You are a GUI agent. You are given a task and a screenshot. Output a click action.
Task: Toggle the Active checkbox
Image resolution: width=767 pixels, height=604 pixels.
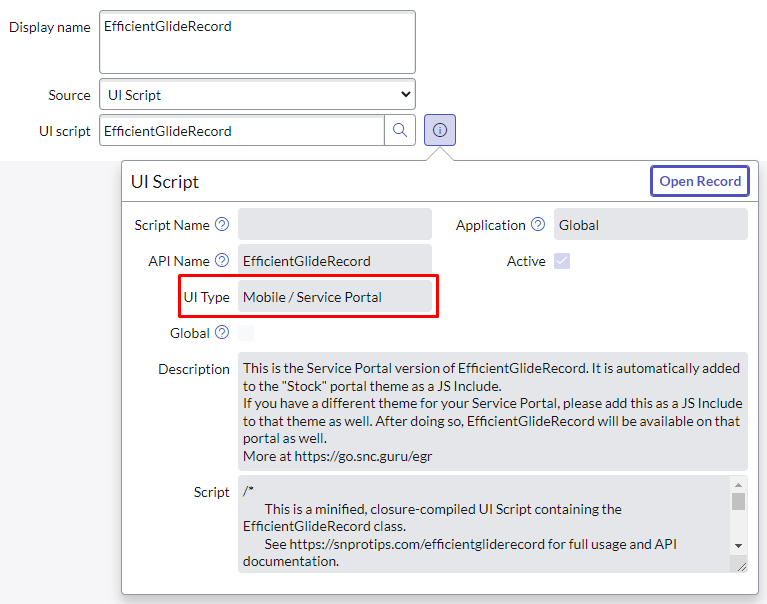pyautogui.click(x=562, y=261)
